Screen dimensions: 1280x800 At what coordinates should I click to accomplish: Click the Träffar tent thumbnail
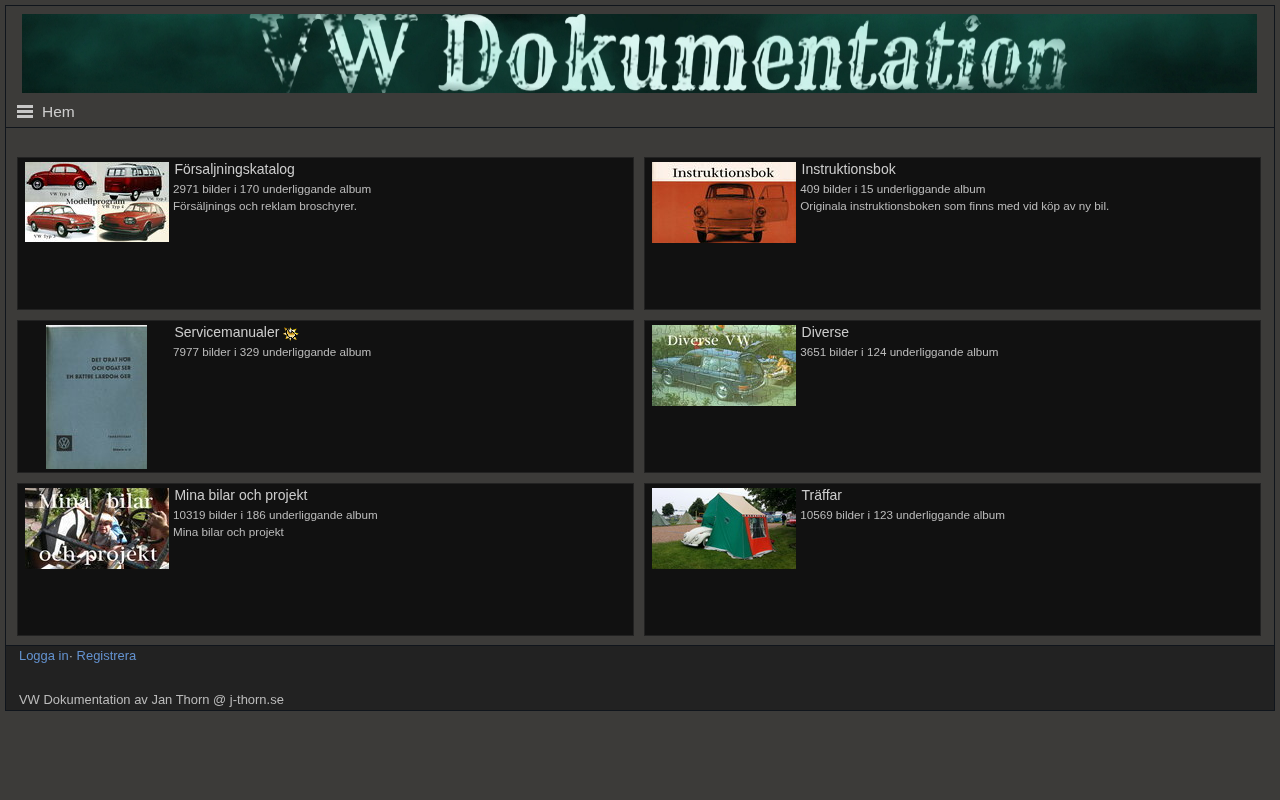pyautogui.click(x=724, y=528)
